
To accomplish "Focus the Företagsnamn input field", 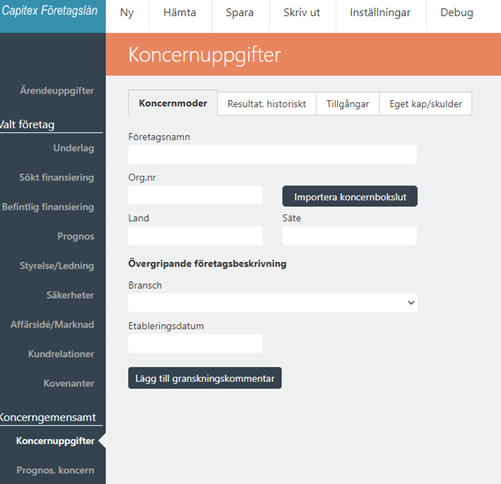I will tap(272, 154).
